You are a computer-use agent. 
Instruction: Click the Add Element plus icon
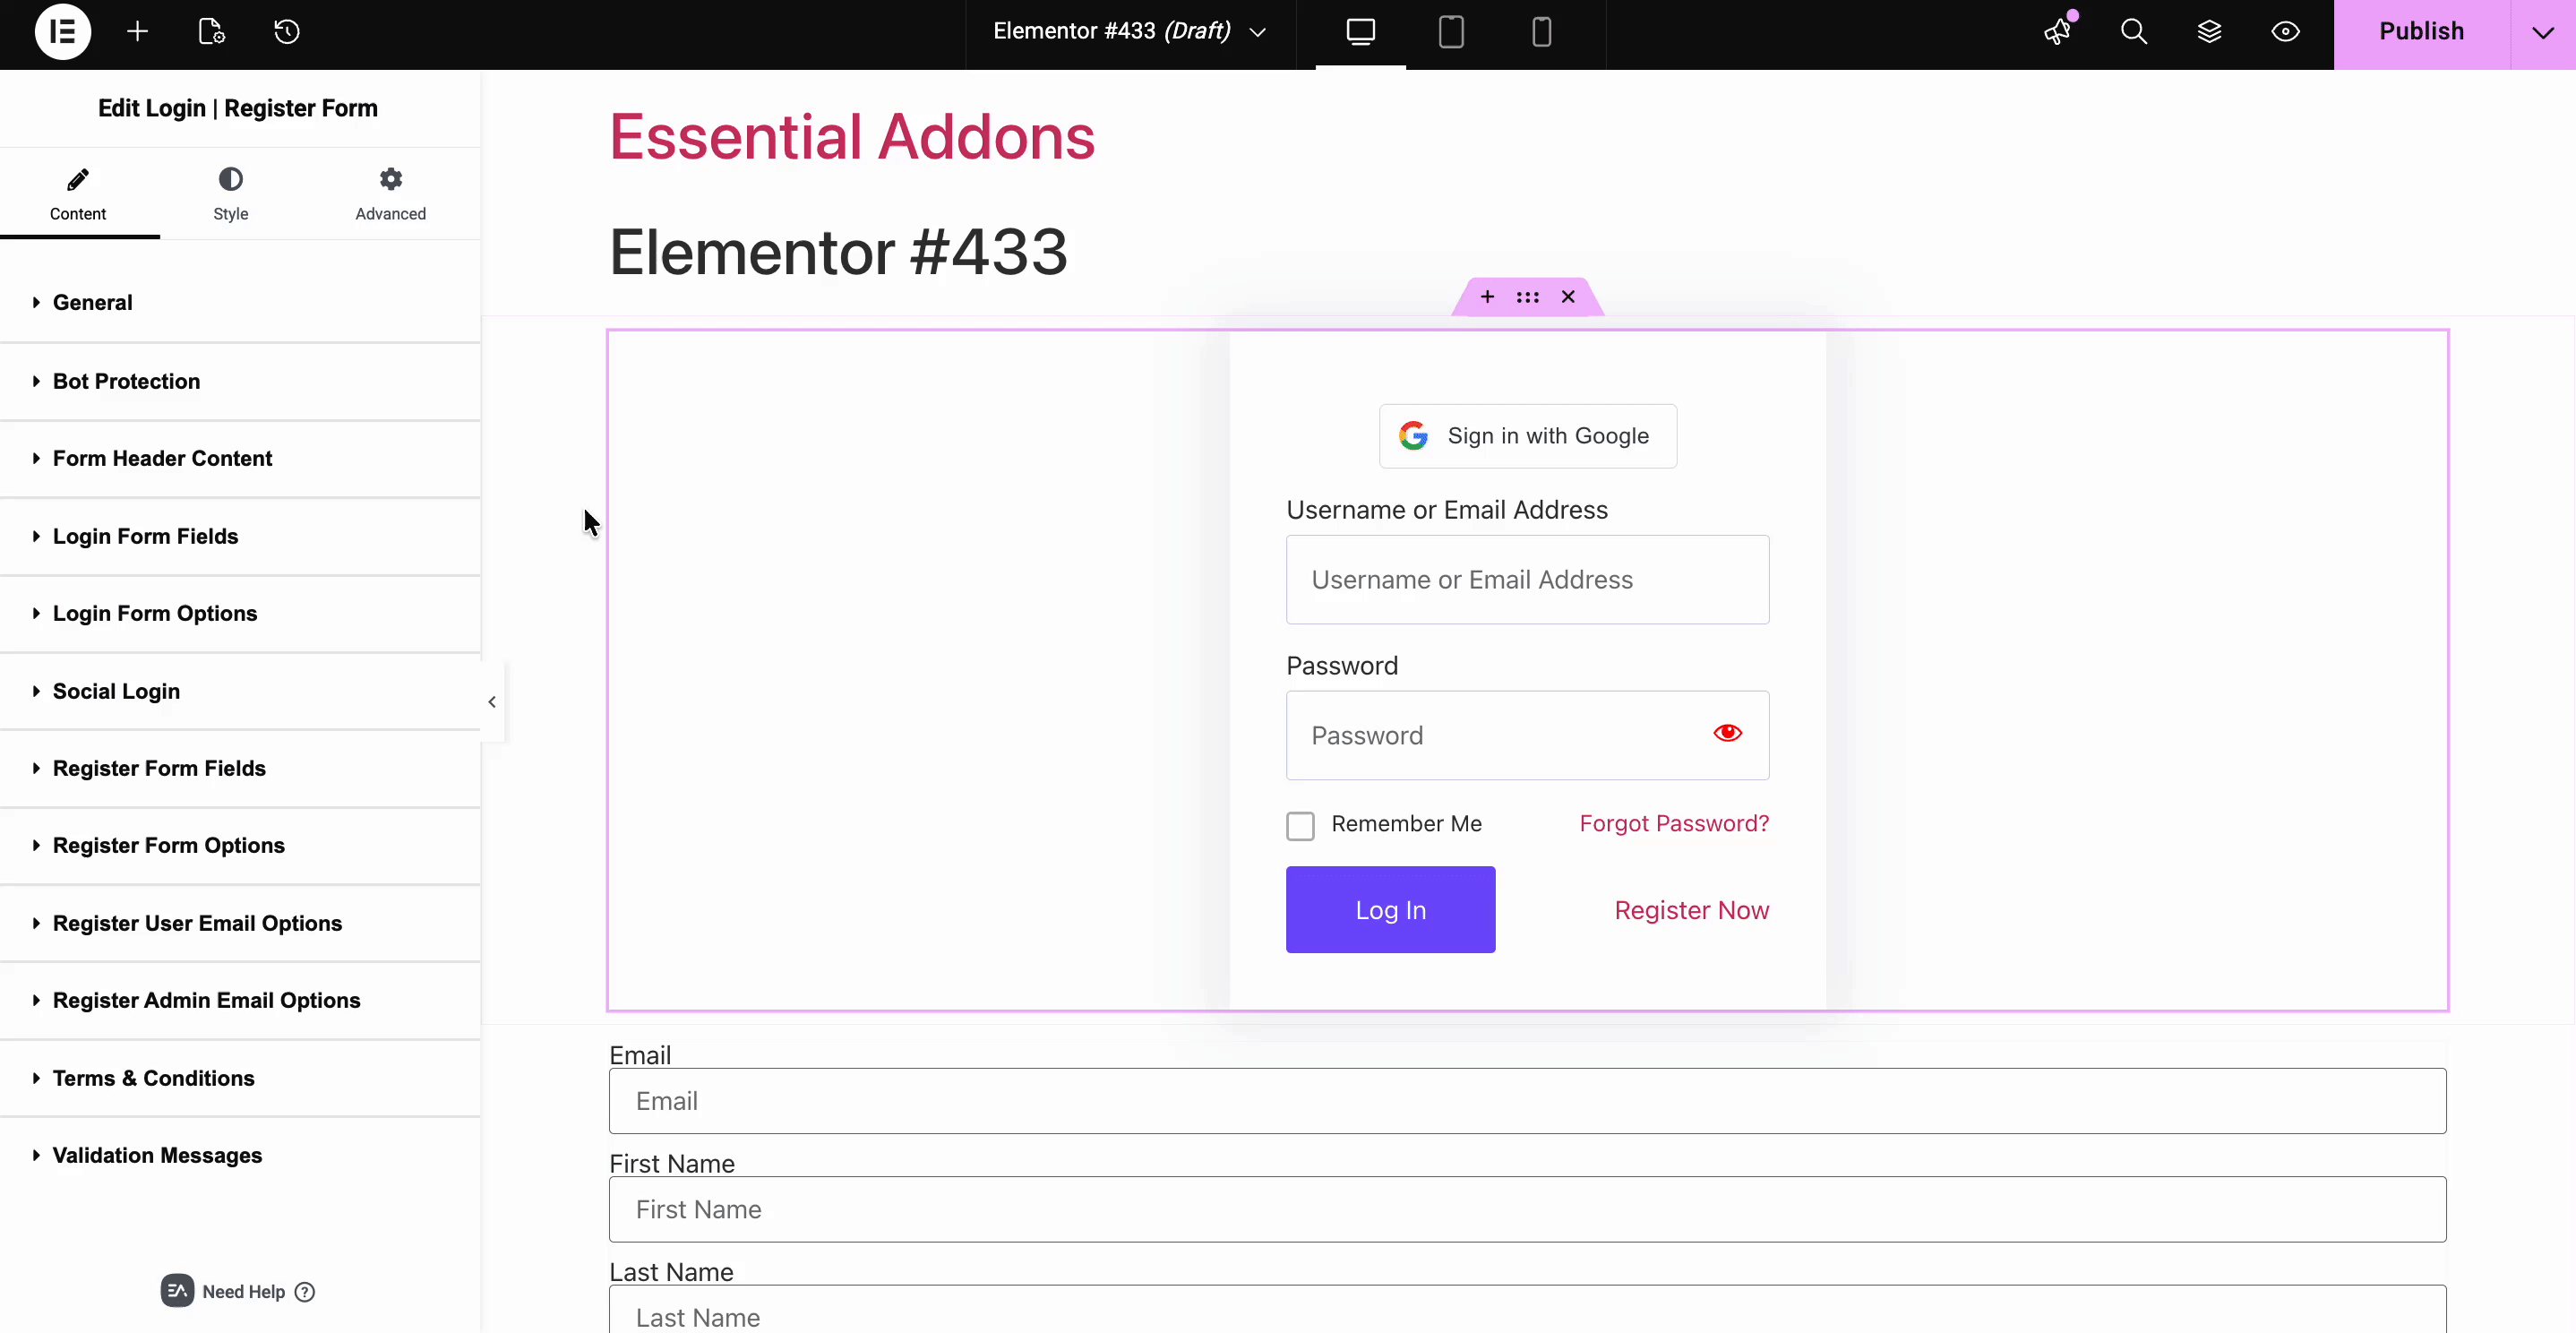coord(137,31)
